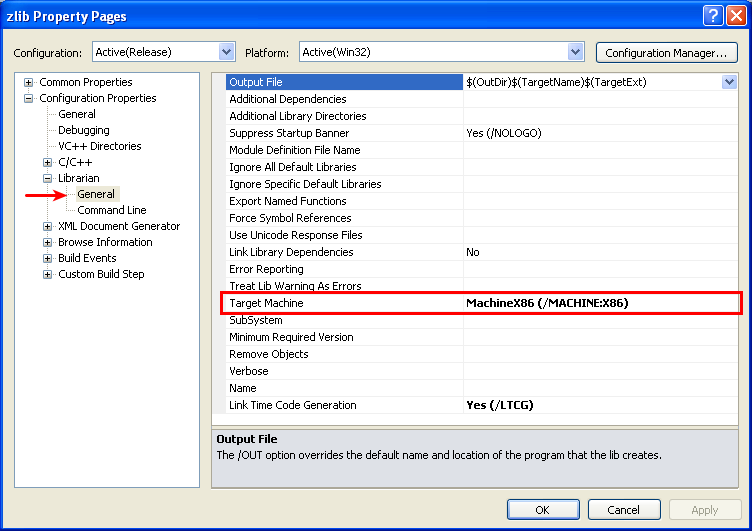Expand the Common Properties node
The height and width of the screenshot is (531, 752).
pyautogui.click(x=28, y=83)
